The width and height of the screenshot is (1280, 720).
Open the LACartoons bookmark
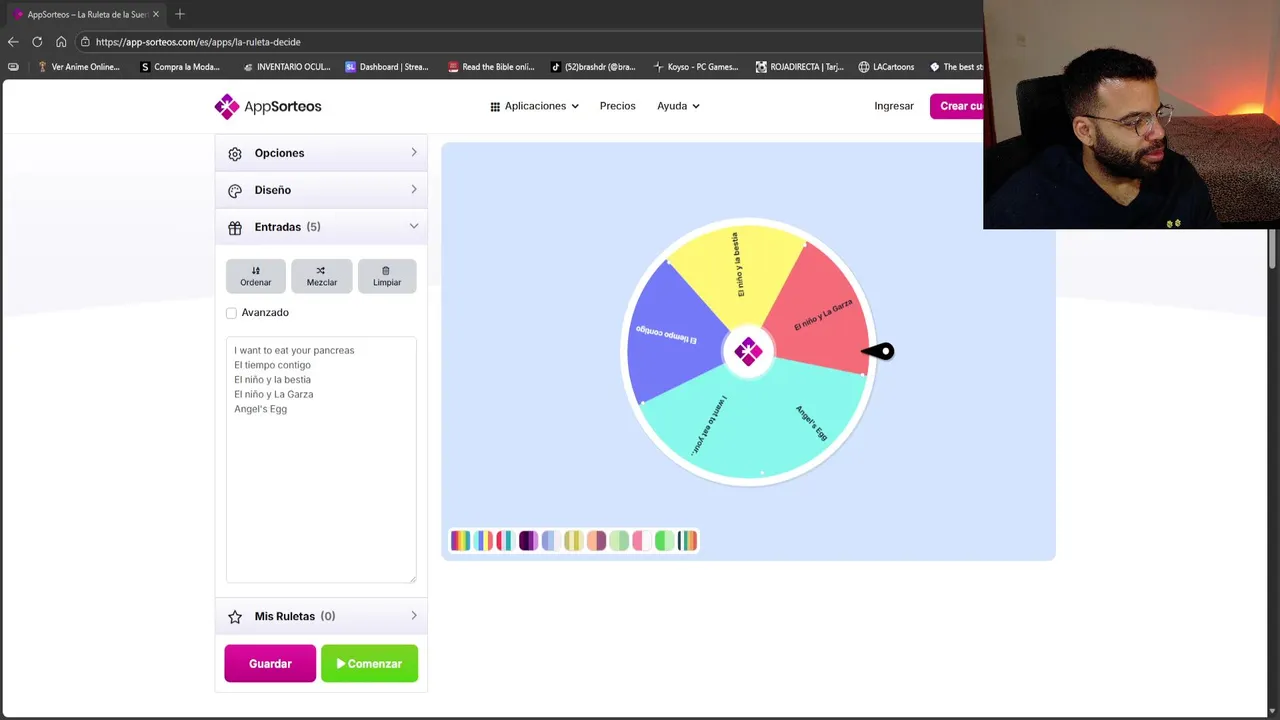click(x=886, y=67)
